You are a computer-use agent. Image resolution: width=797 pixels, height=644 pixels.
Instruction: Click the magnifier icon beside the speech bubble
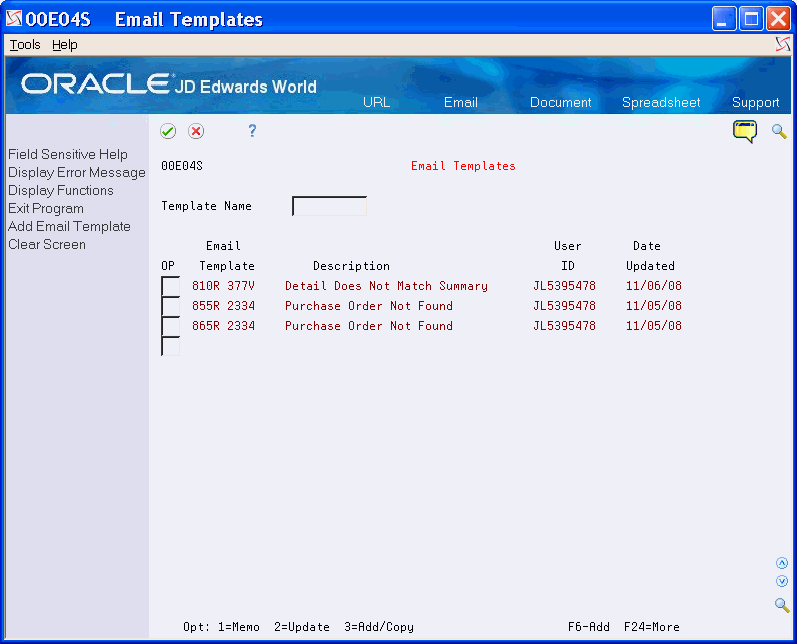coord(779,132)
